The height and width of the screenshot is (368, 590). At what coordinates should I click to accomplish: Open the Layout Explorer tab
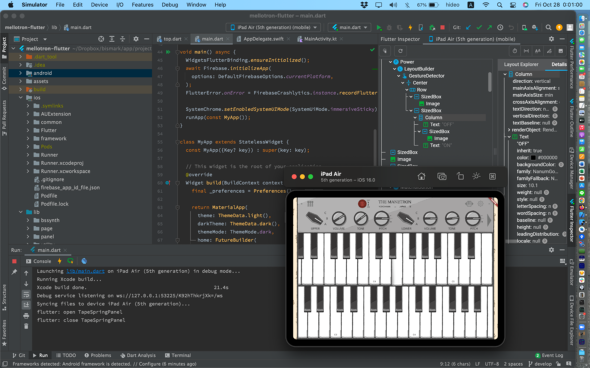(x=521, y=64)
